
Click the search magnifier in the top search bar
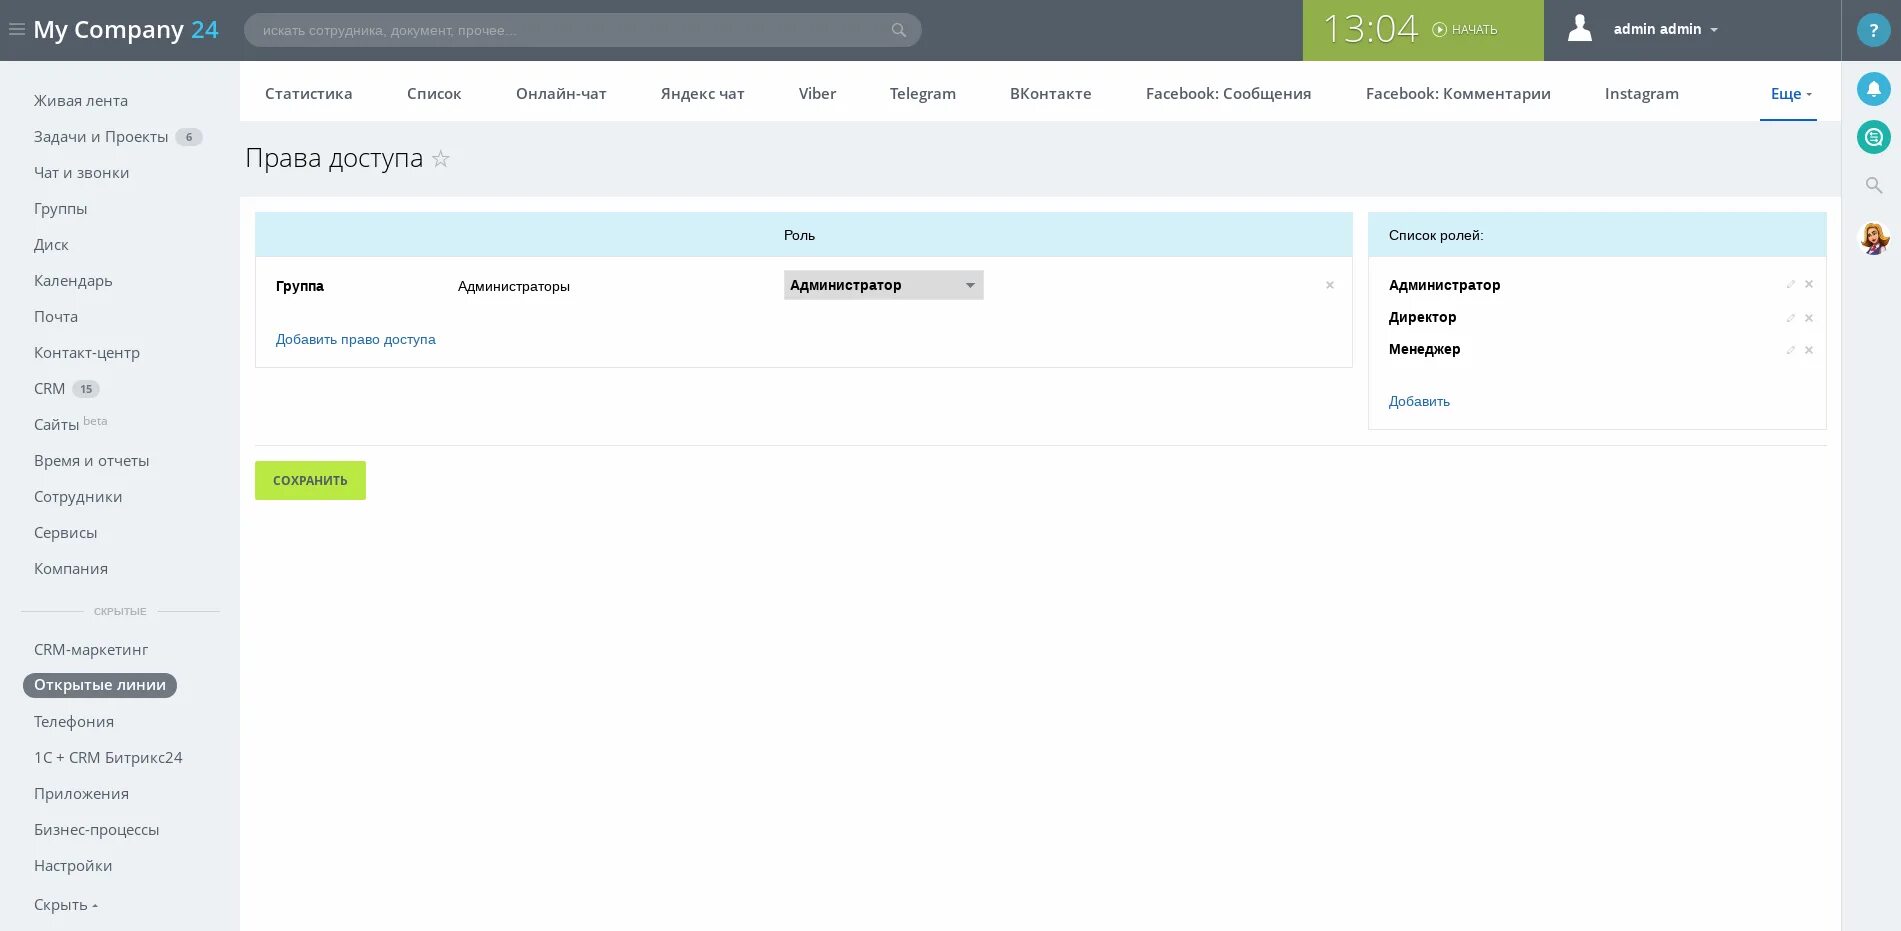coord(899,30)
